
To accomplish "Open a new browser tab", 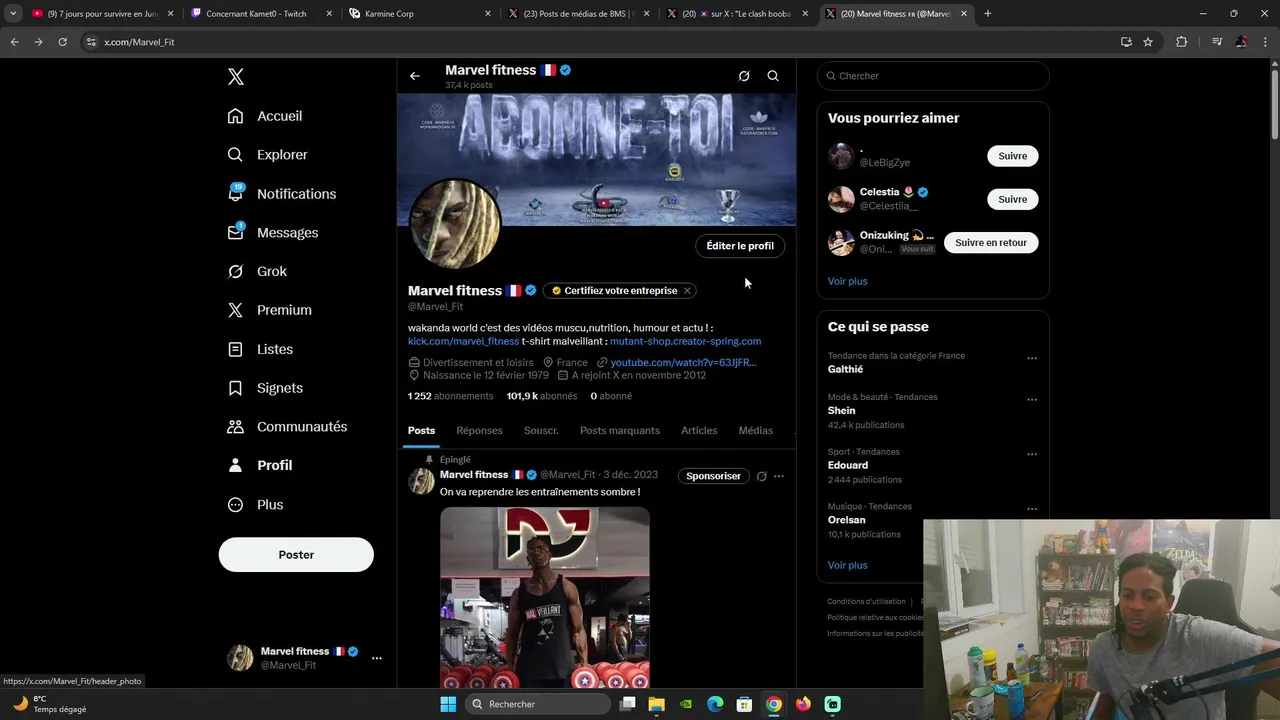I will pyautogui.click(x=988, y=14).
